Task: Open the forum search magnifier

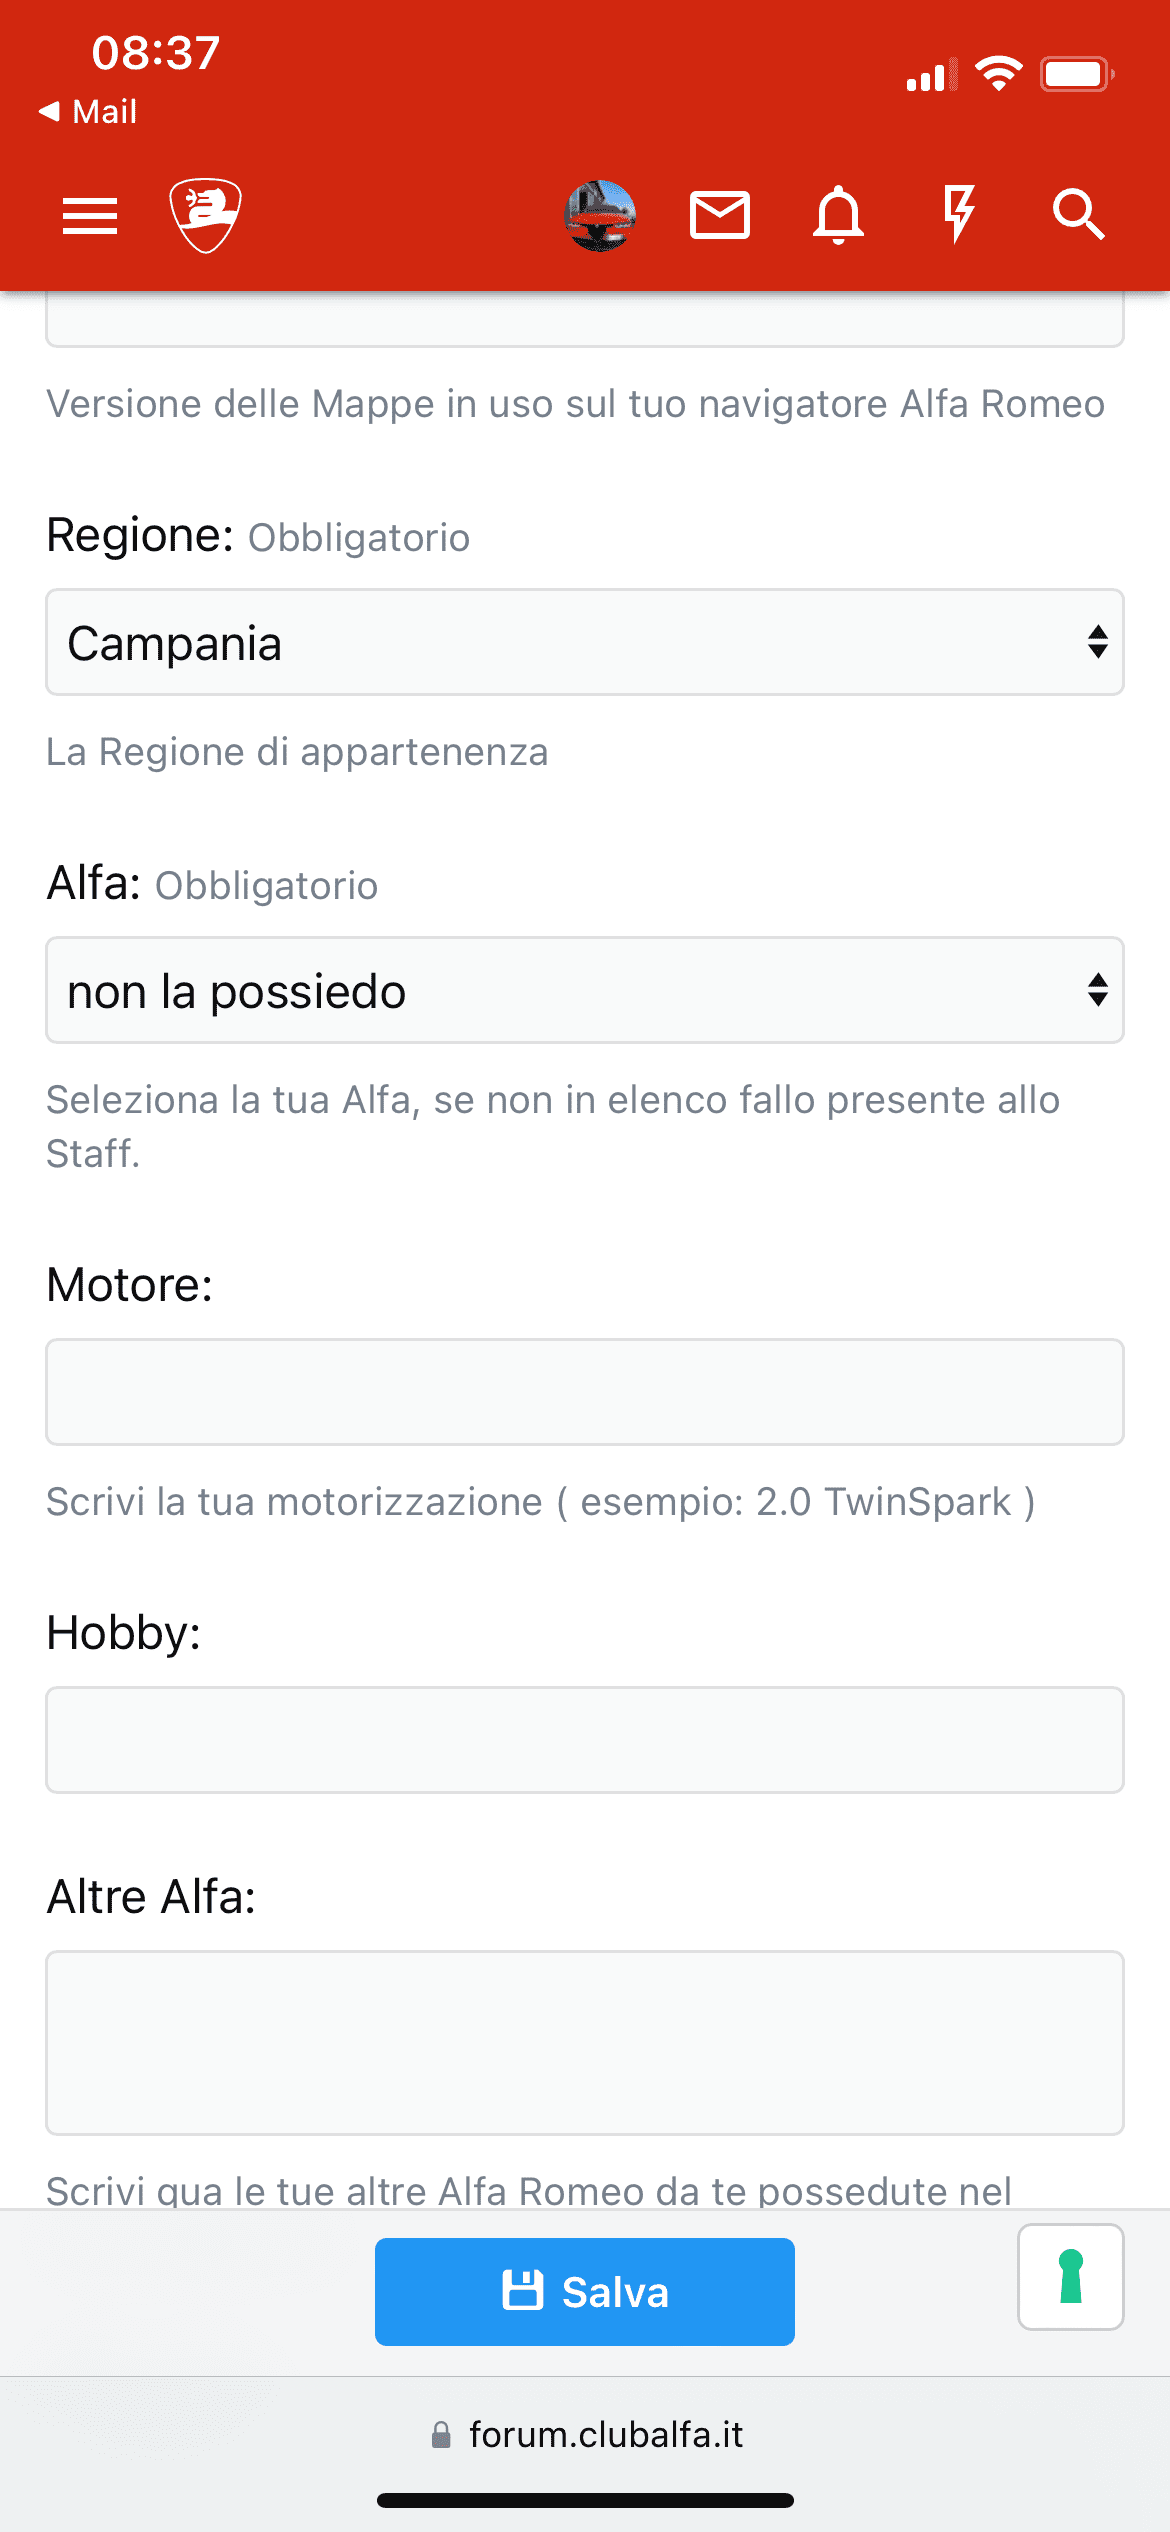Action: point(1078,215)
